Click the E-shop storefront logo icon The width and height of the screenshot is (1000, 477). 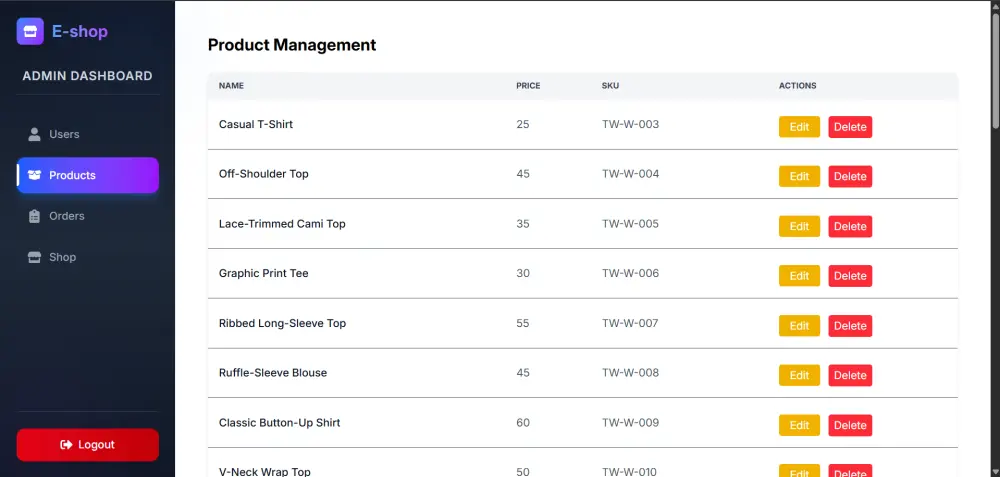coord(30,31)
